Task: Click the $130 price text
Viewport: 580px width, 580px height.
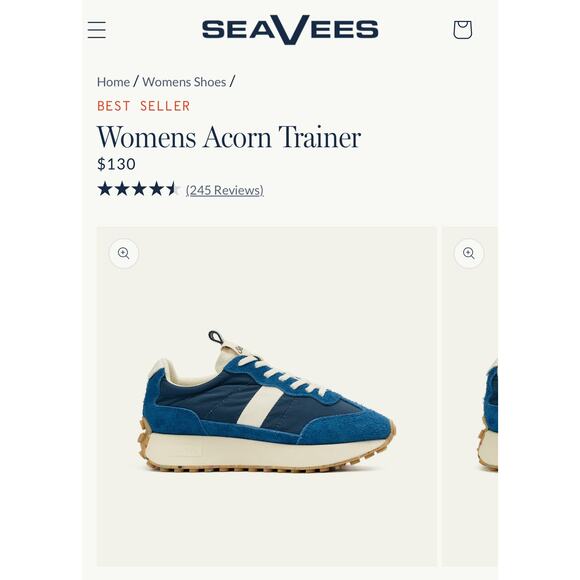Action: point(116,164)
